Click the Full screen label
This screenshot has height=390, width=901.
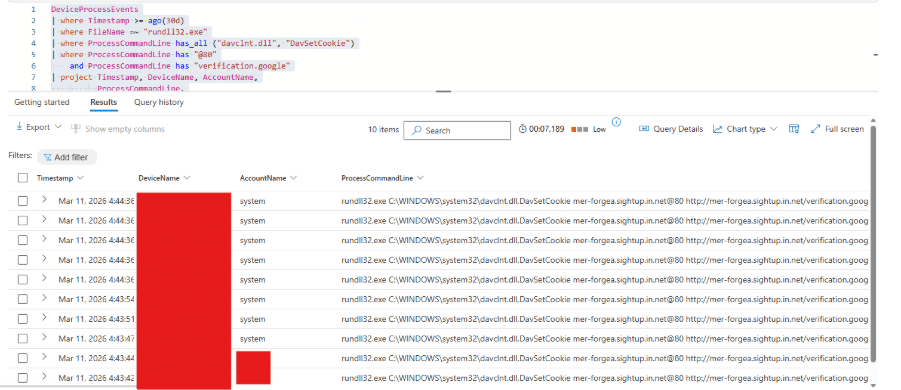(844, 129)
